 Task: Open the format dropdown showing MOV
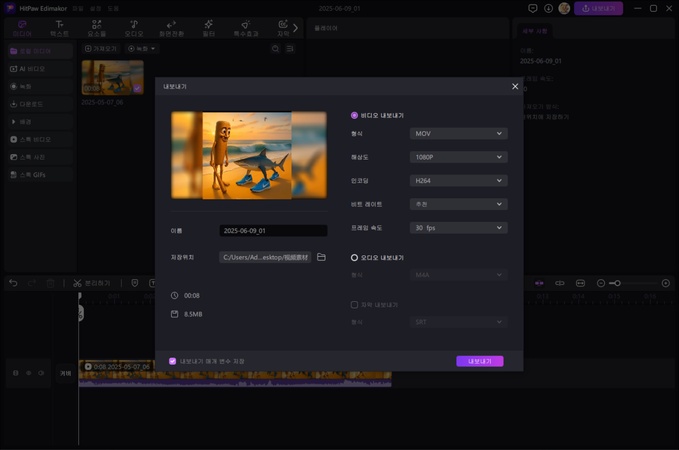[458, 133]
